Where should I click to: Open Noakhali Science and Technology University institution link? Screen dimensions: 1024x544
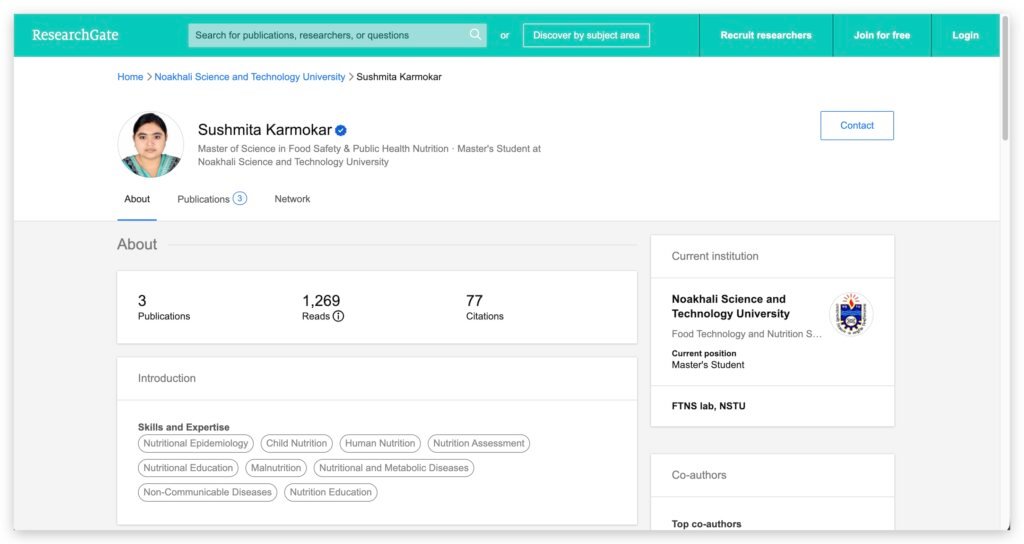731,306
